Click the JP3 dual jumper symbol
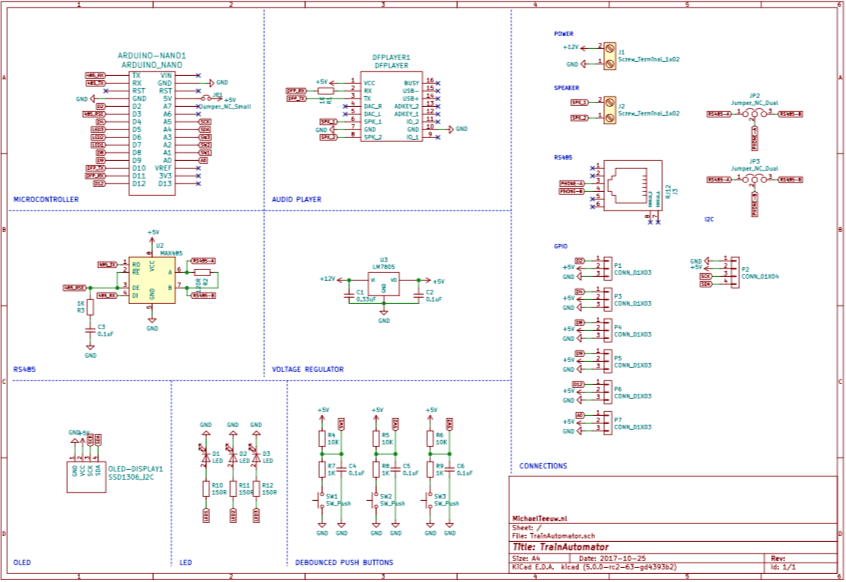Screen dimensions: 846x582 click(754, 179)
